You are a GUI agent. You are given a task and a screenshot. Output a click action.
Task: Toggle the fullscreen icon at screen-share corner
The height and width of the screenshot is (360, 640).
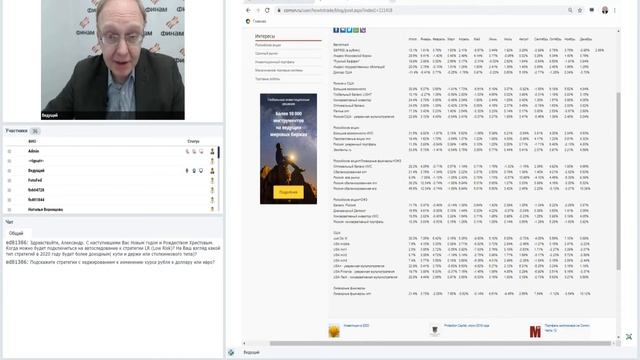(629, 337)
